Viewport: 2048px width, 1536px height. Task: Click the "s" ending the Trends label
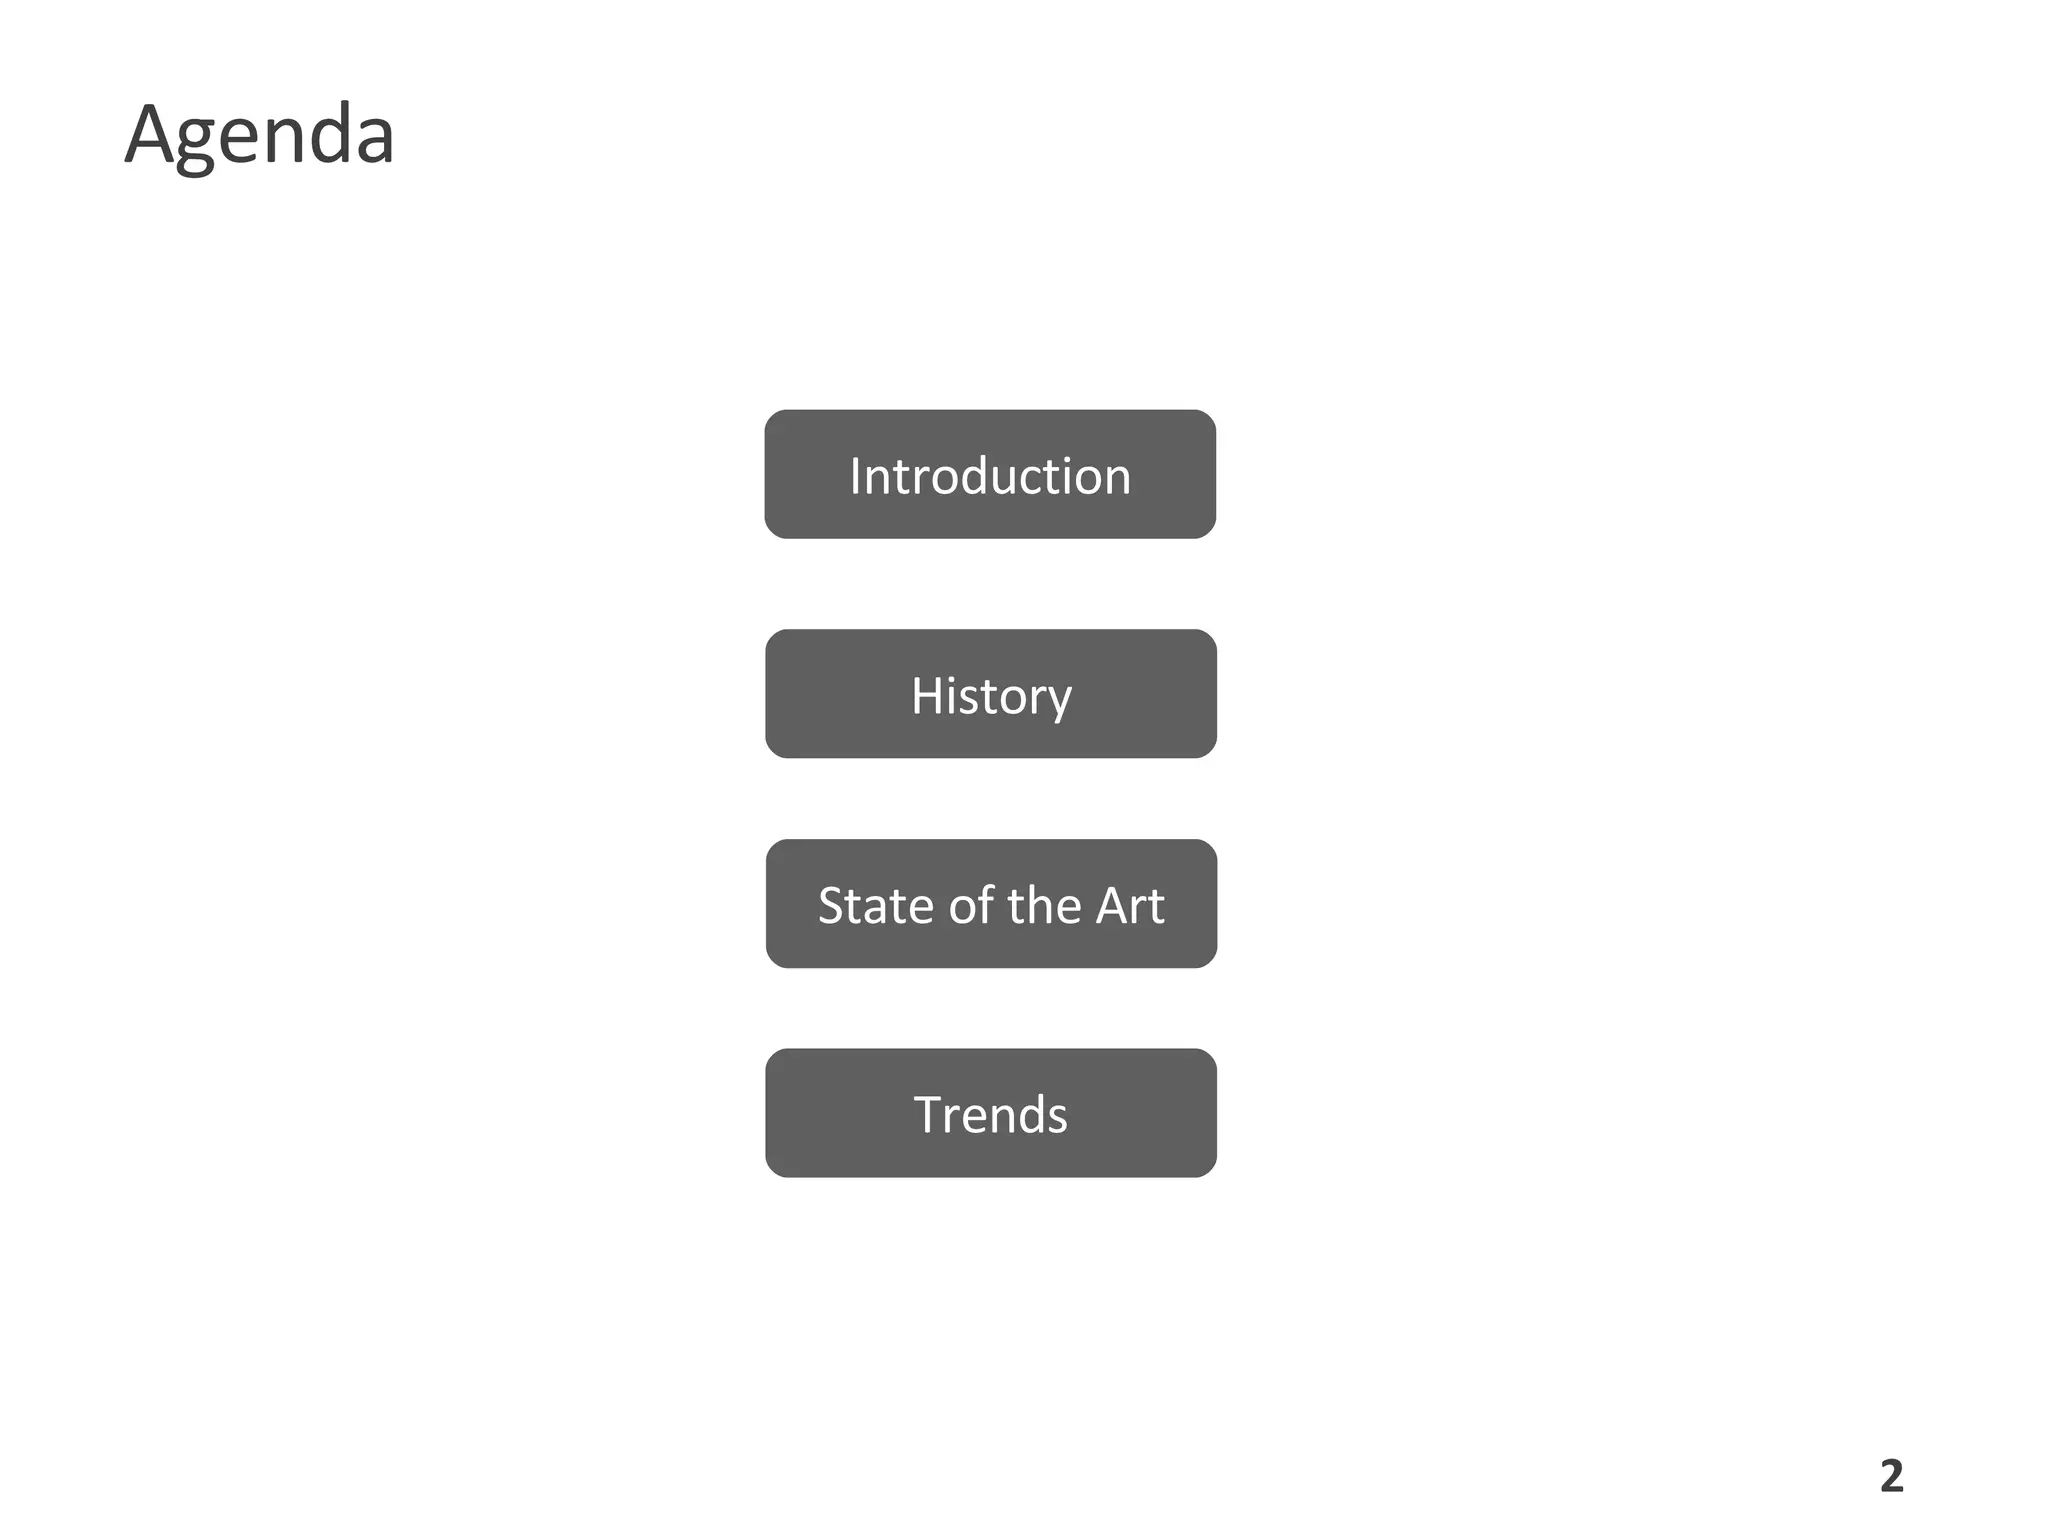point(1056,1117)
